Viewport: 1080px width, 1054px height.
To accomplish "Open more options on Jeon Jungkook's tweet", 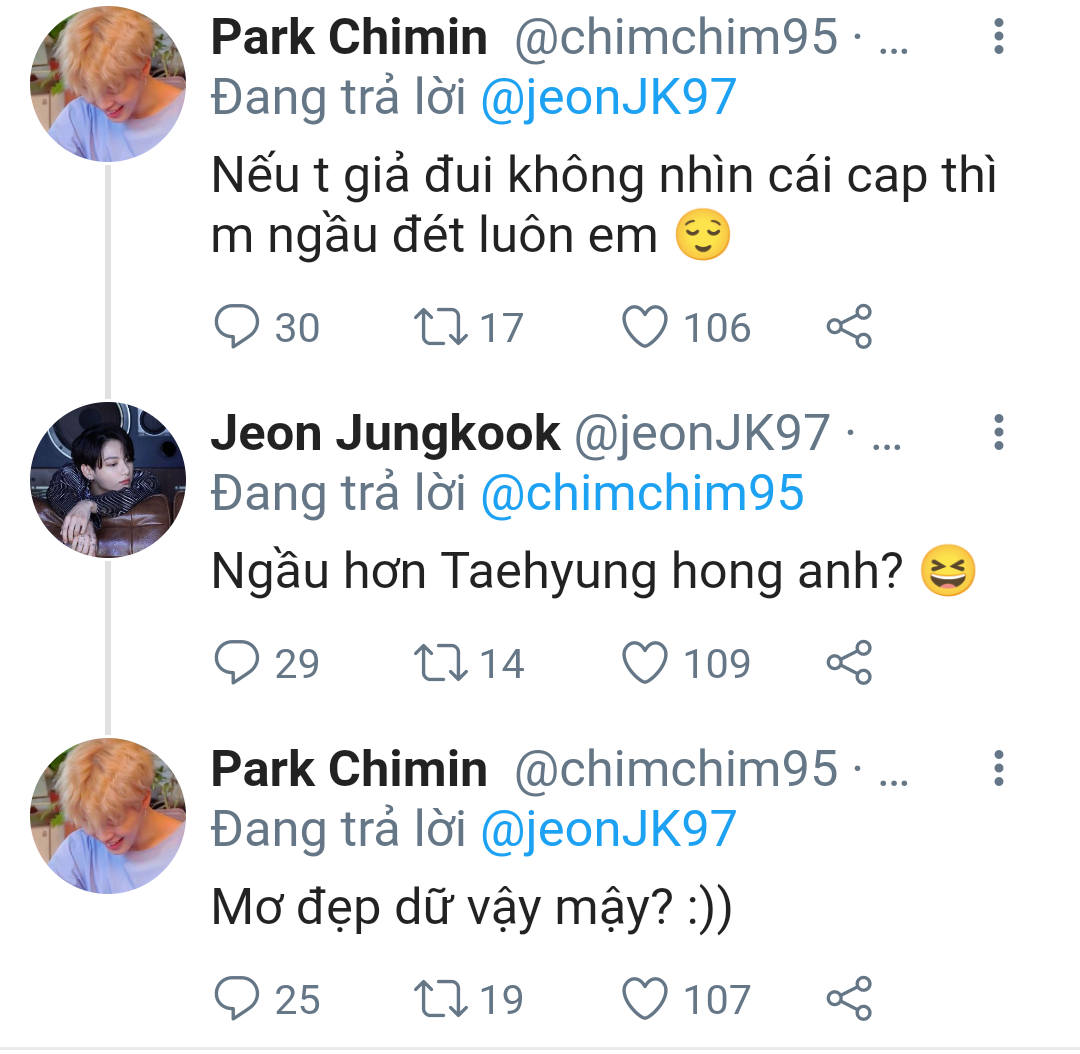I will (x=997, y=433).
